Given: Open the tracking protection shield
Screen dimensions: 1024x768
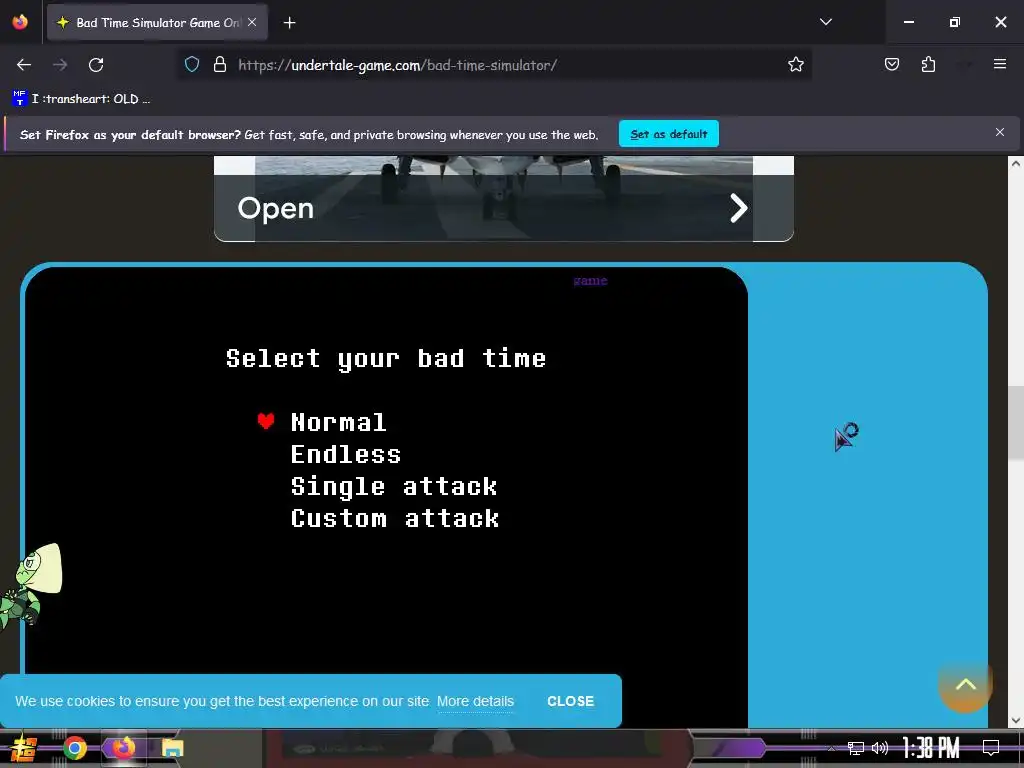Looking at the screenshot, I should 191,65.
